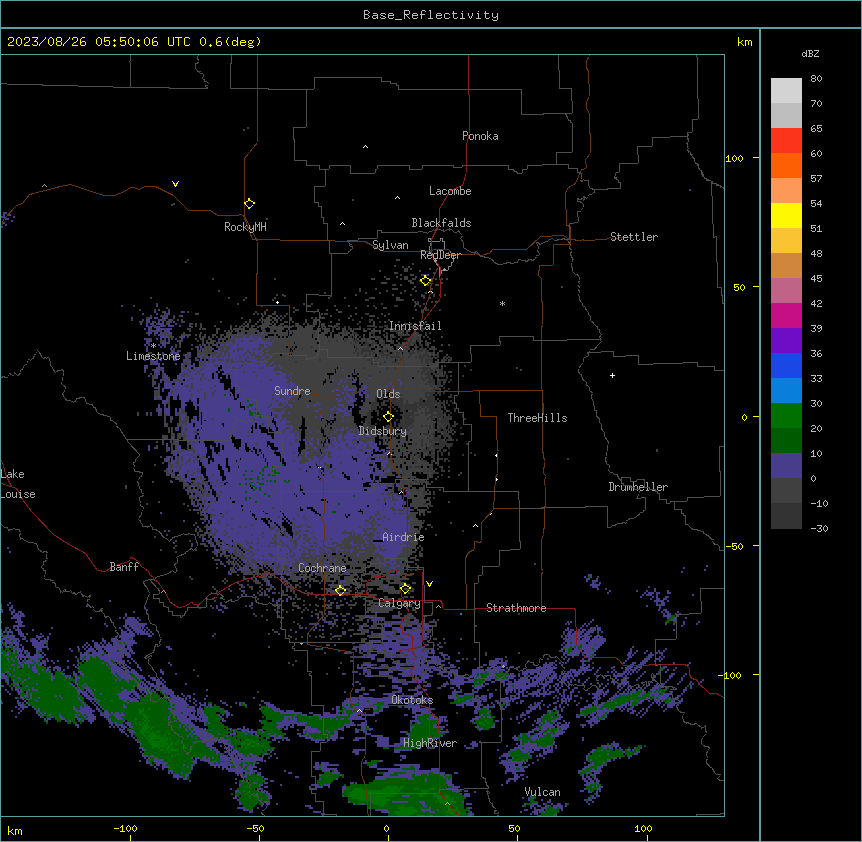Click the yellow diamond marker above RockyMH
The width and height of the screenshot is (862, 842).
pyautogui.click(x=250, y=204)
